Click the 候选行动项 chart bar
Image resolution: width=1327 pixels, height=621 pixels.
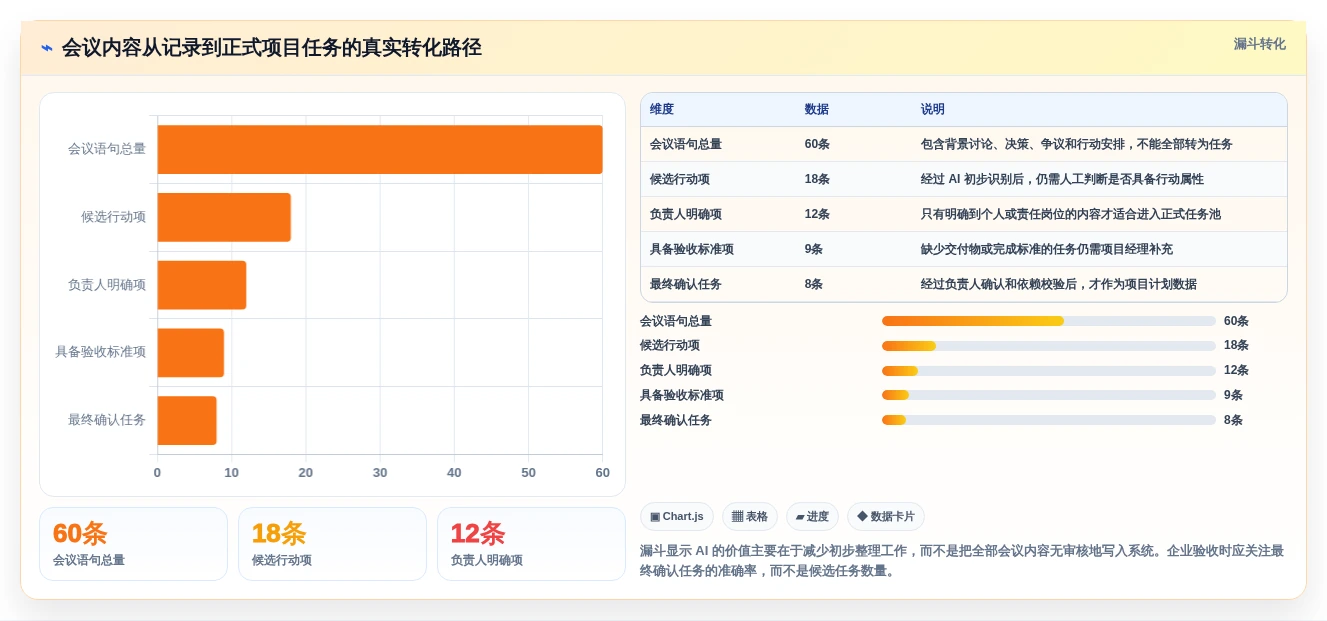[x=224, y=217]
